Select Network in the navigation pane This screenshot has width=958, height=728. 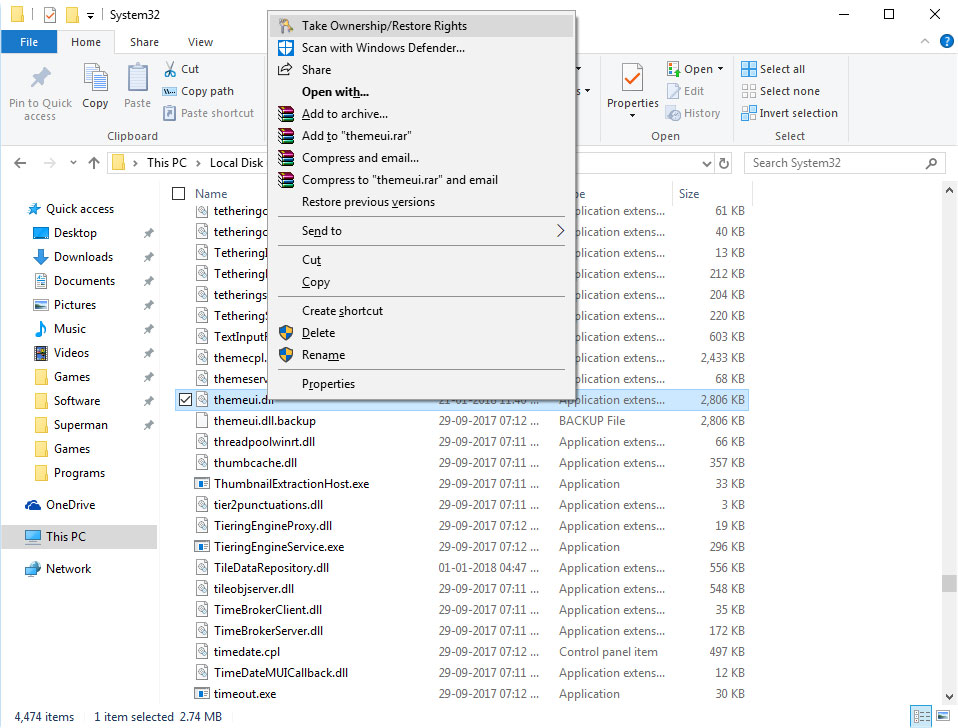[x=68, y=569]
